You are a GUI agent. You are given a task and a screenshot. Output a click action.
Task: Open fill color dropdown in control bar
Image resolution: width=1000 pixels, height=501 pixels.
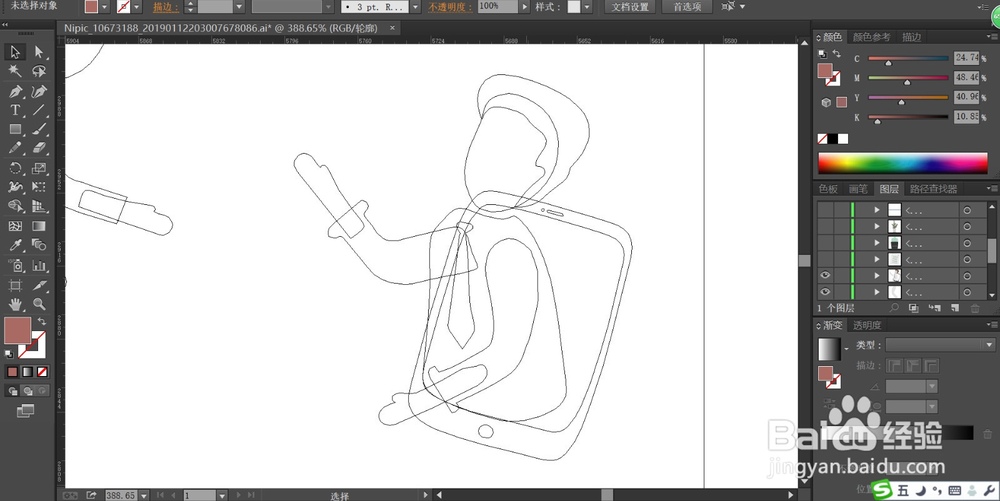tap(105, 6)
